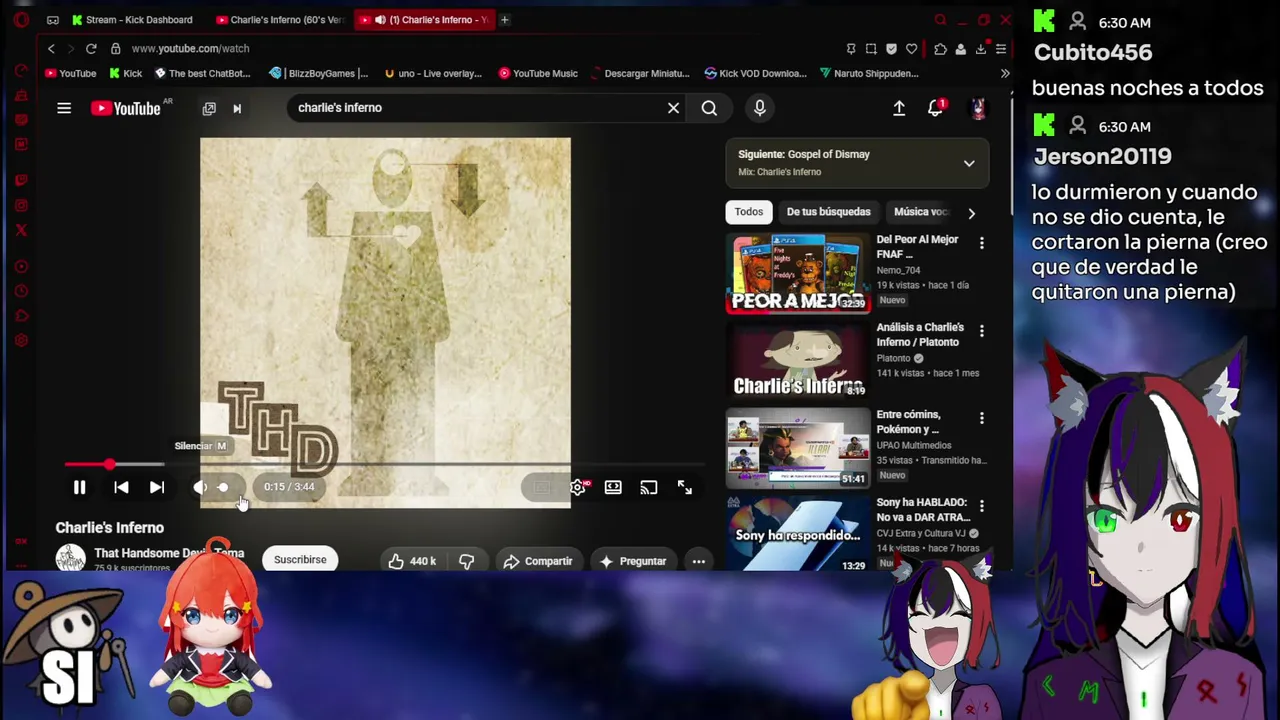Pause the Charlie's Inferno video
This screenshot has width=1280, height=720.
coord(80,487)
